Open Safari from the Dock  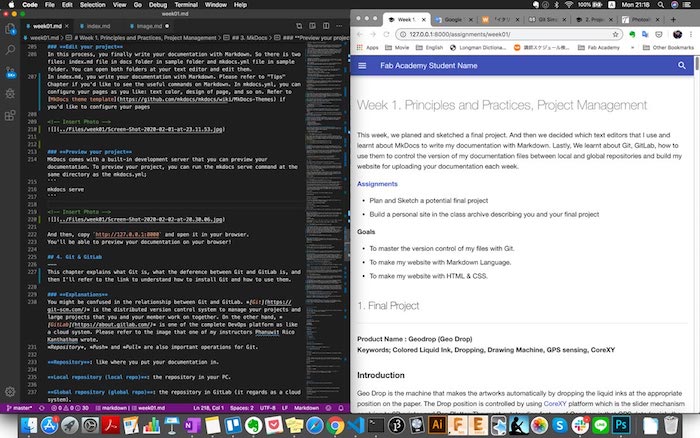click(x=314, y=425)
